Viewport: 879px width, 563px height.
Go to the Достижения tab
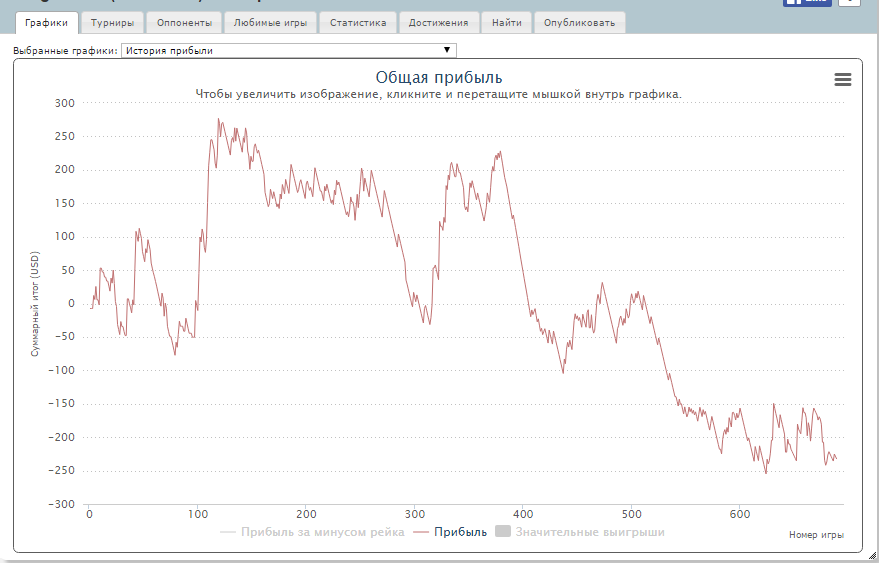438,23
